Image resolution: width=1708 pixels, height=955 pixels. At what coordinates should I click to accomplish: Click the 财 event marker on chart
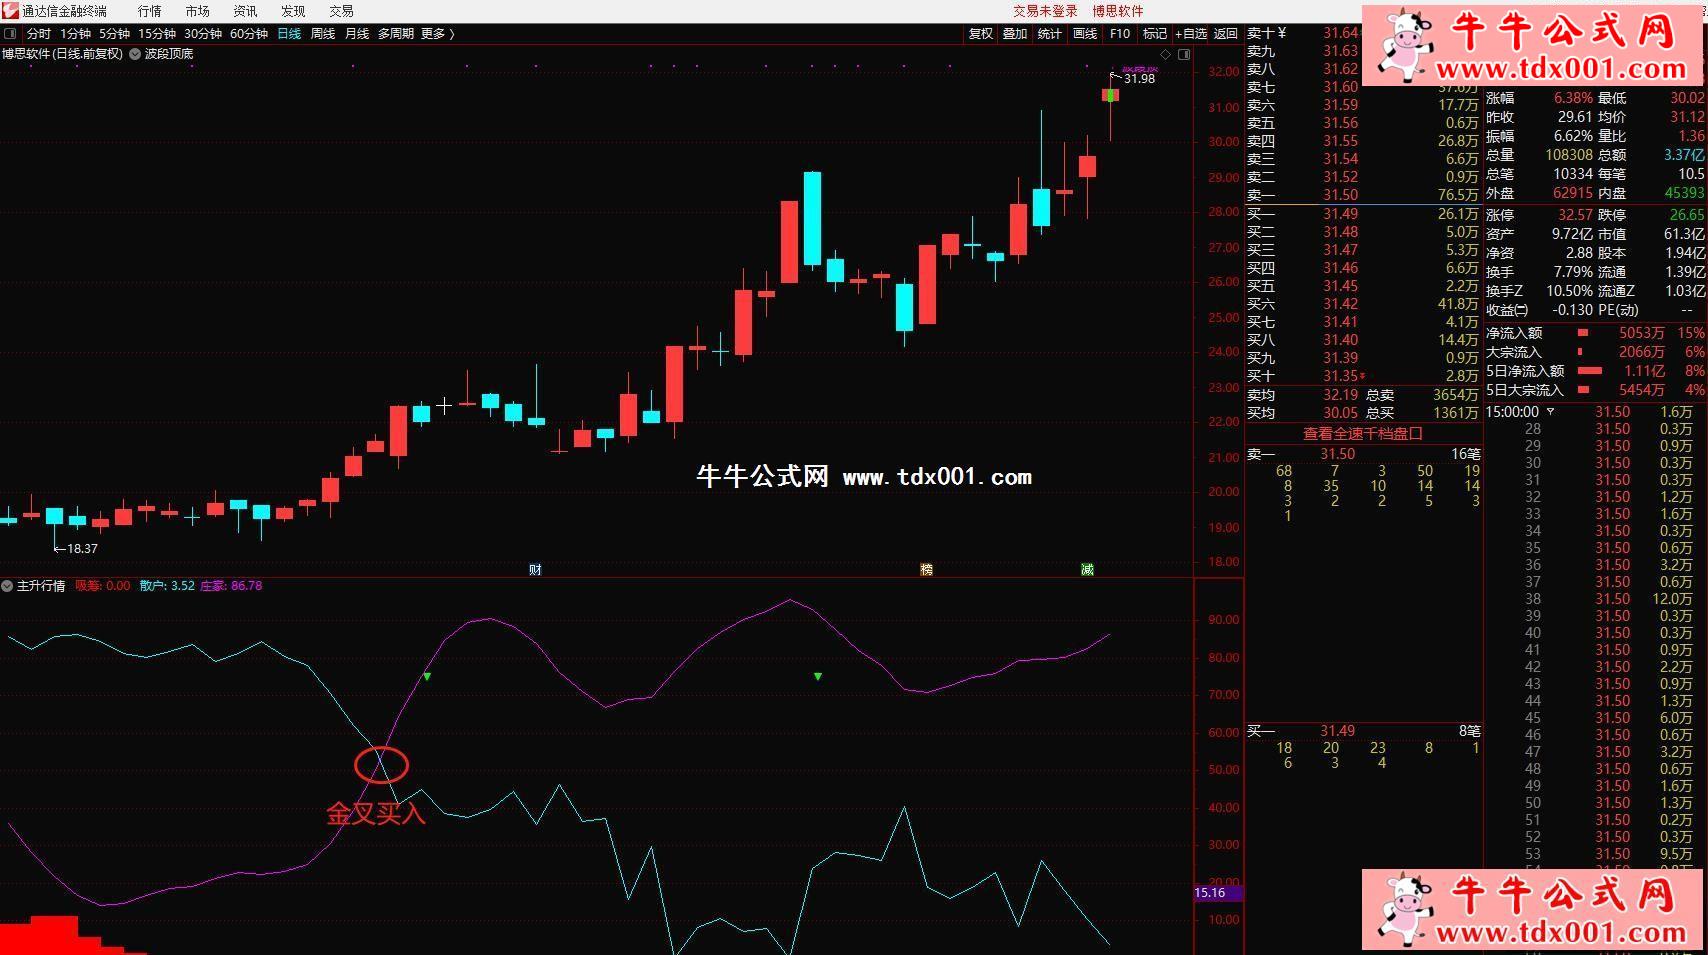pos(535,570)
